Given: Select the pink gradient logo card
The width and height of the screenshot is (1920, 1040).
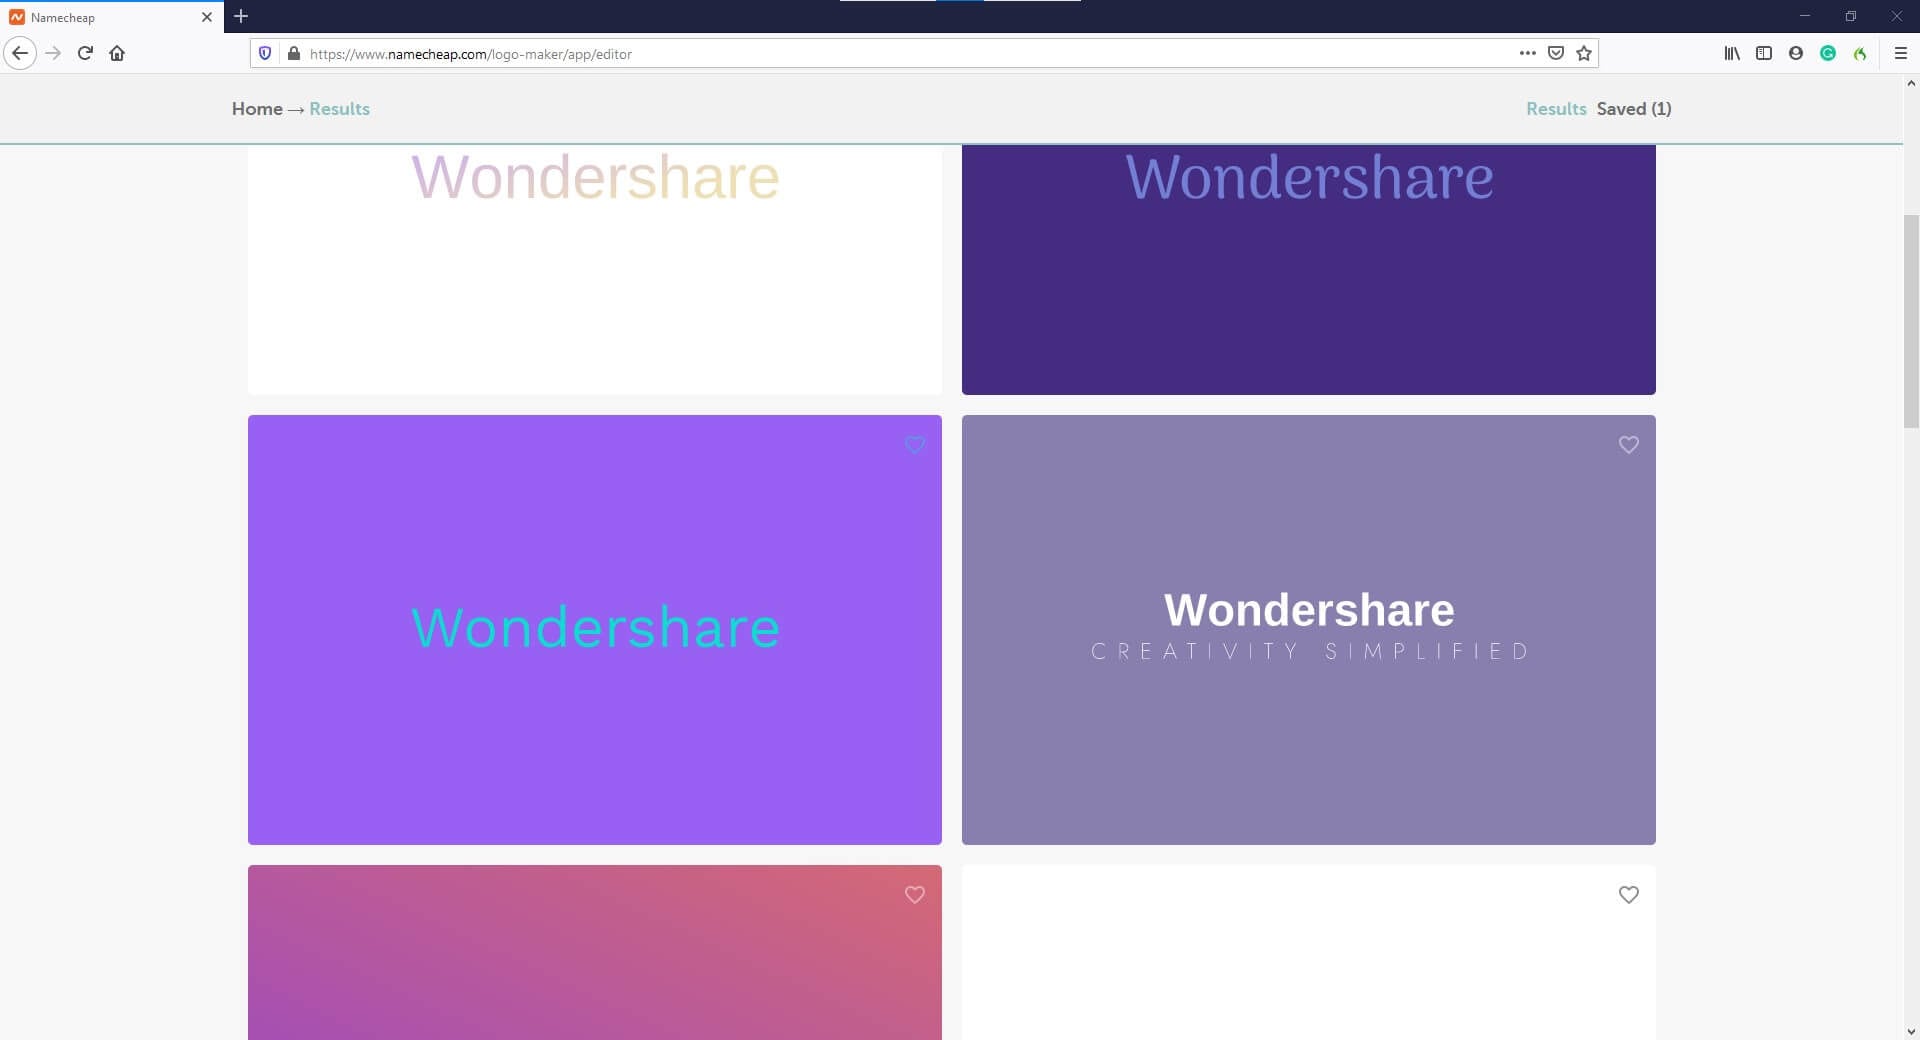Looking at the screenshot, I should [x=595, y=952].
